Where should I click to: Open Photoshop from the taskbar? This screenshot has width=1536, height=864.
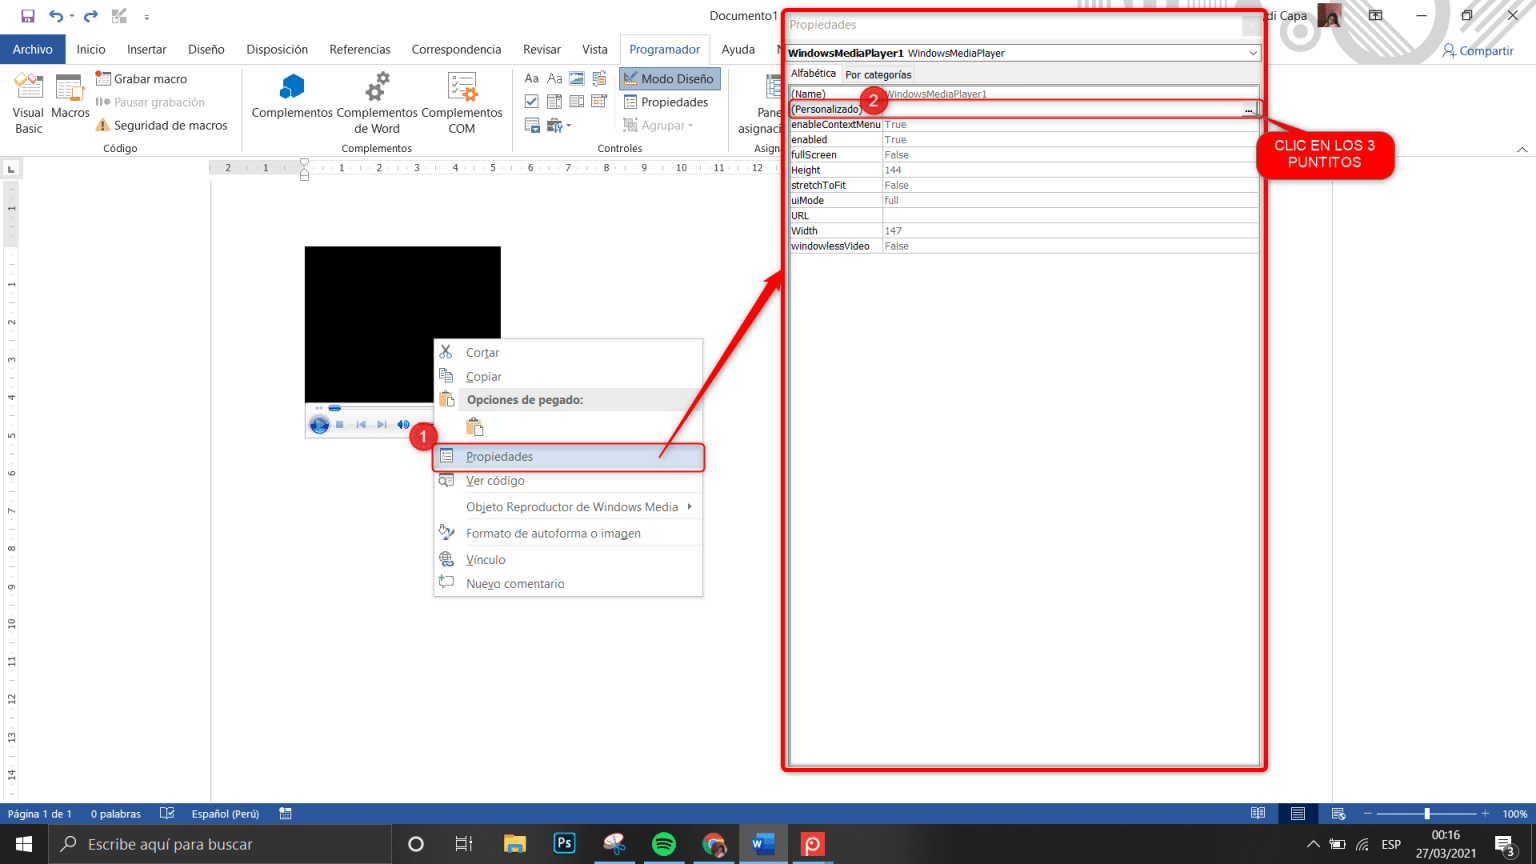click(564, 844)
